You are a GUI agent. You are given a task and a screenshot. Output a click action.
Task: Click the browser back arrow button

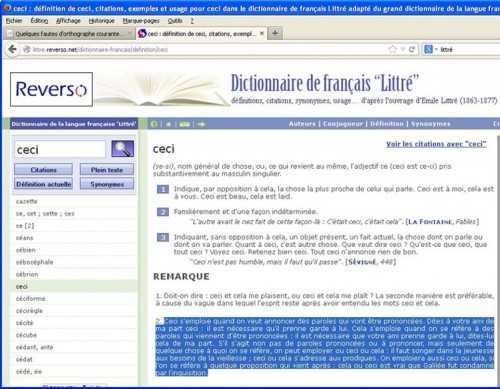[x=13, y=49]
